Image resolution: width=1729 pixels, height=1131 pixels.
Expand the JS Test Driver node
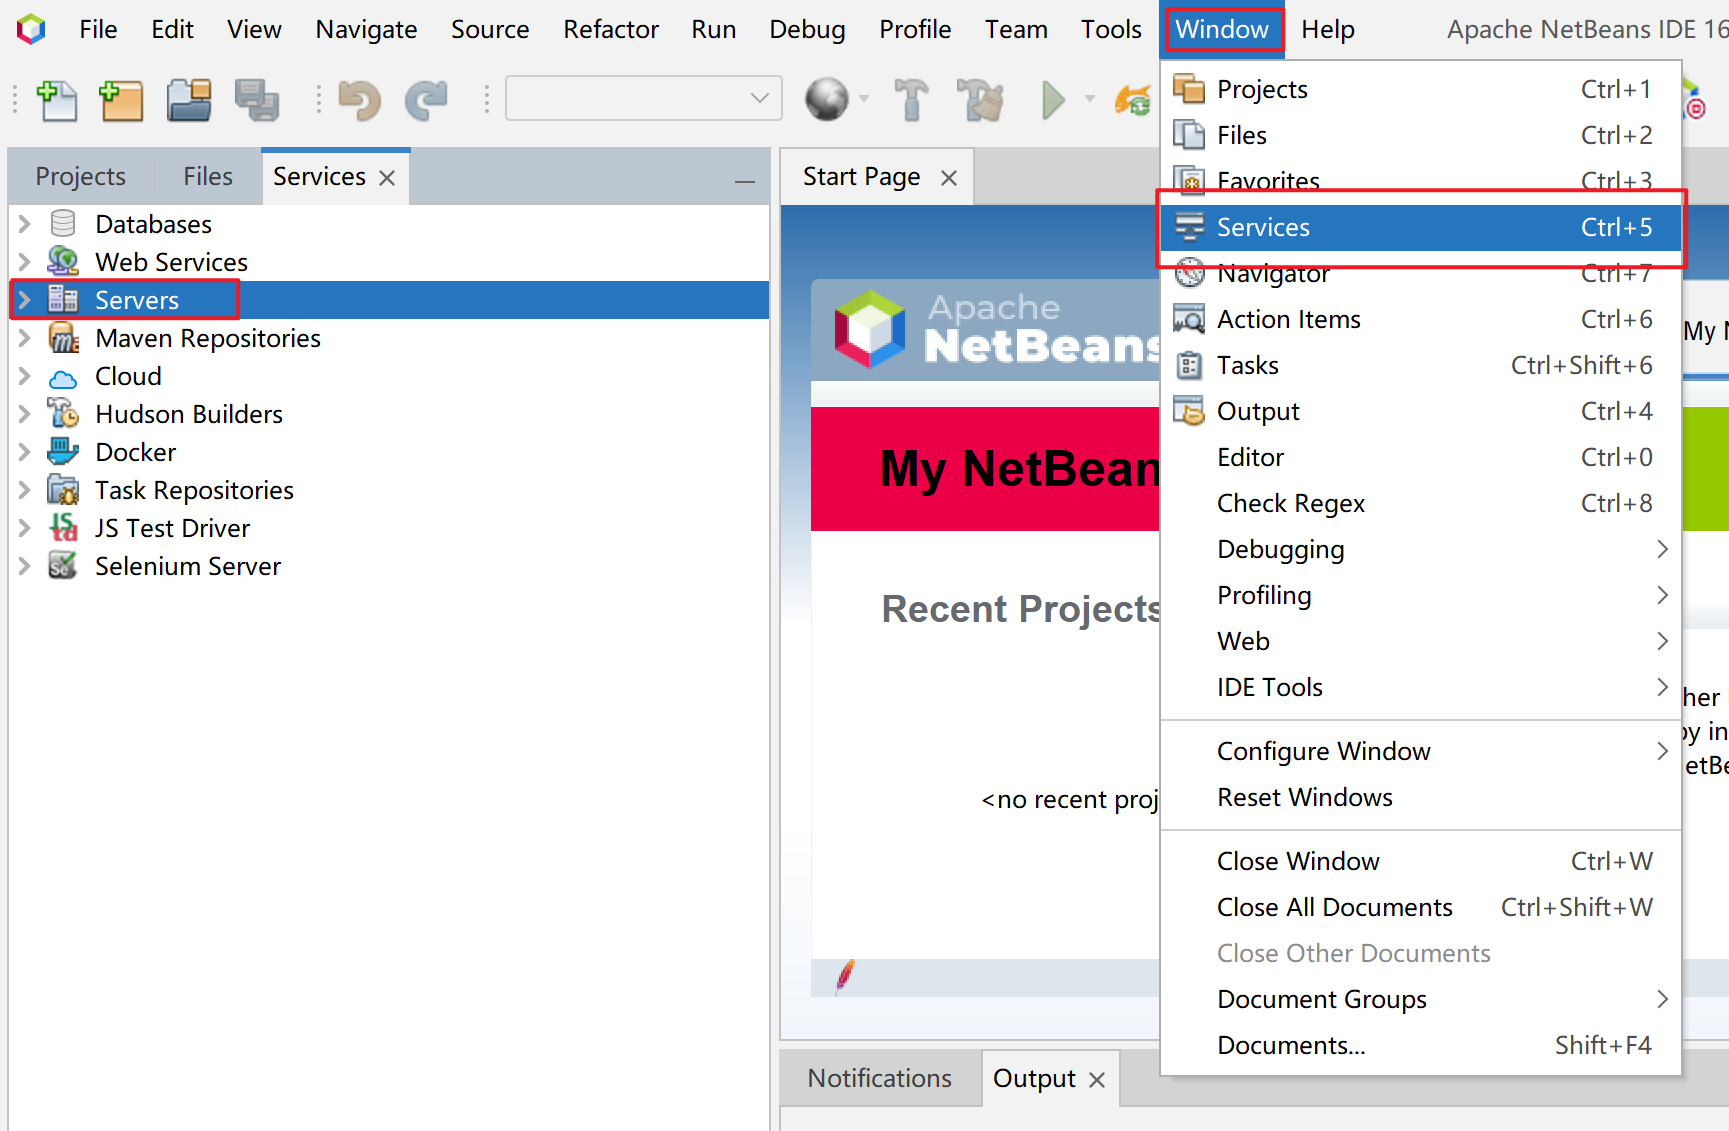point(25,527)
